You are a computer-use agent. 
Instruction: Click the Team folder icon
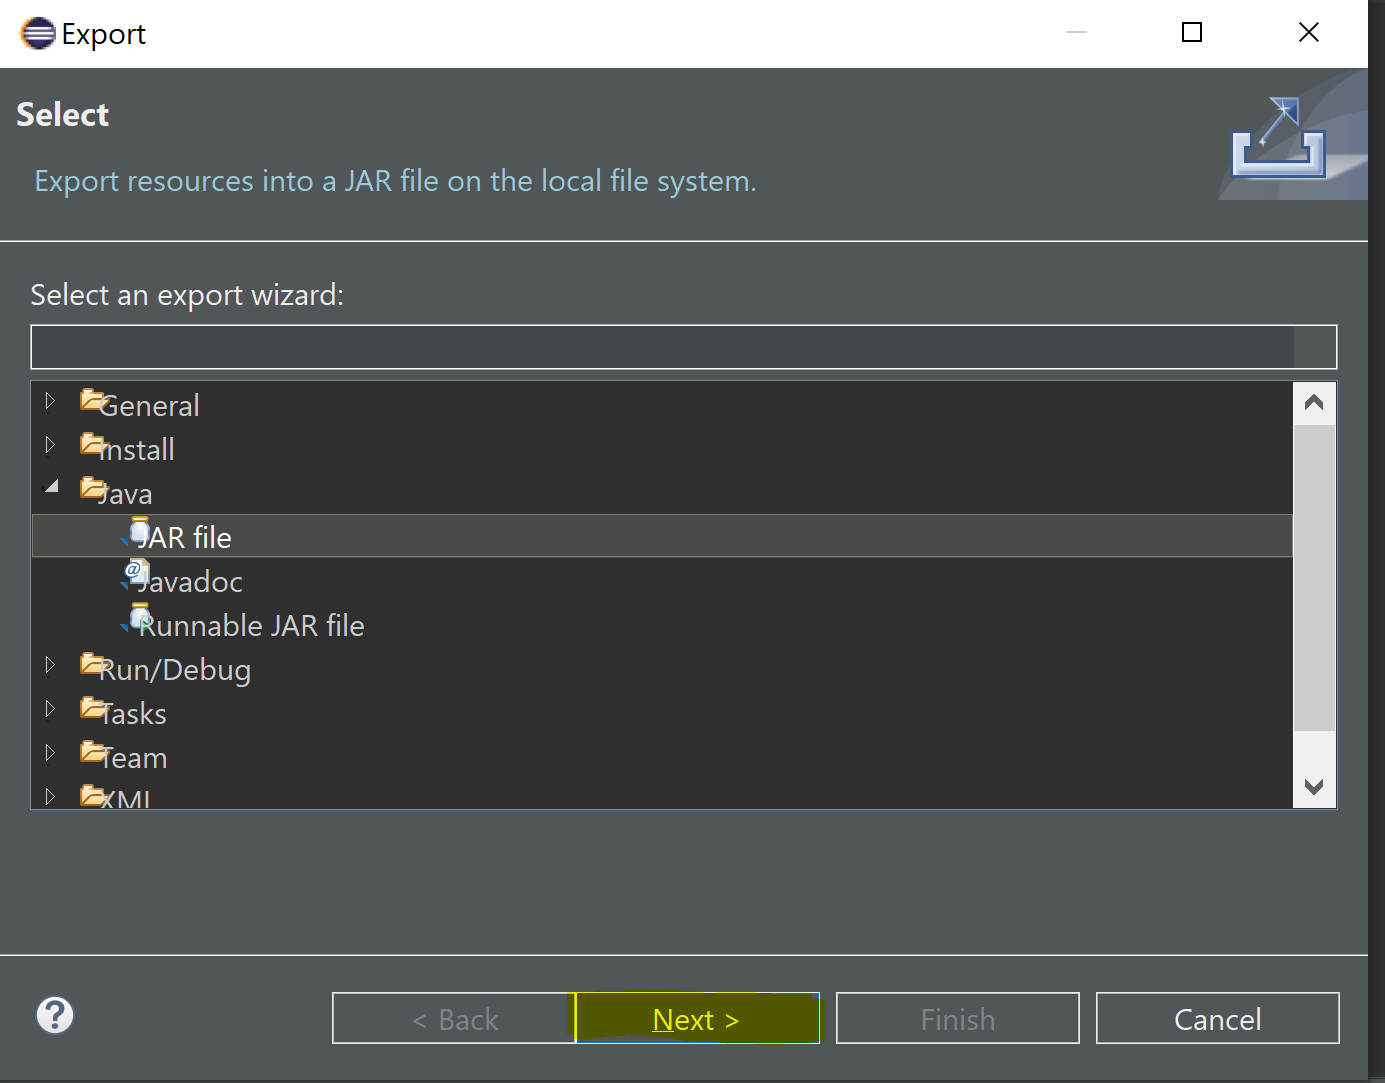click(x=93, y=751)
